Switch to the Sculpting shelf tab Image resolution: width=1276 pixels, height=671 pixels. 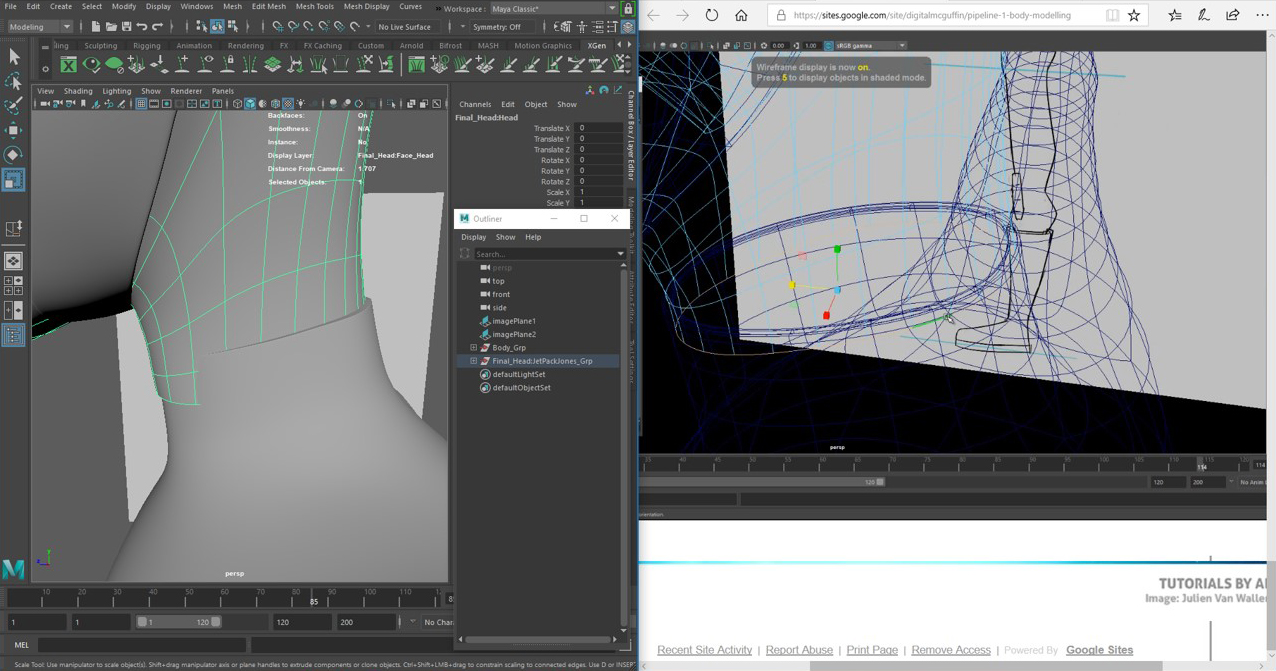pyautogui.click(x=100, y=46)
